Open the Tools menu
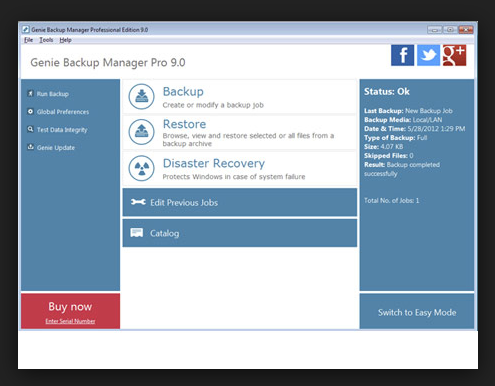 (46, 40)
